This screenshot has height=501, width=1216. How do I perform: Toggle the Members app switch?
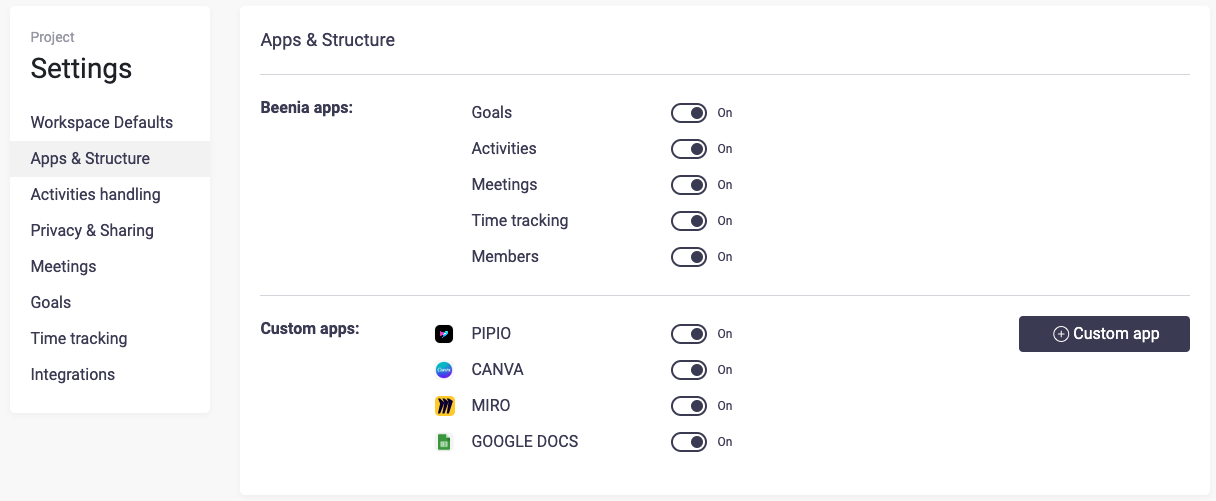coord(689,257)
